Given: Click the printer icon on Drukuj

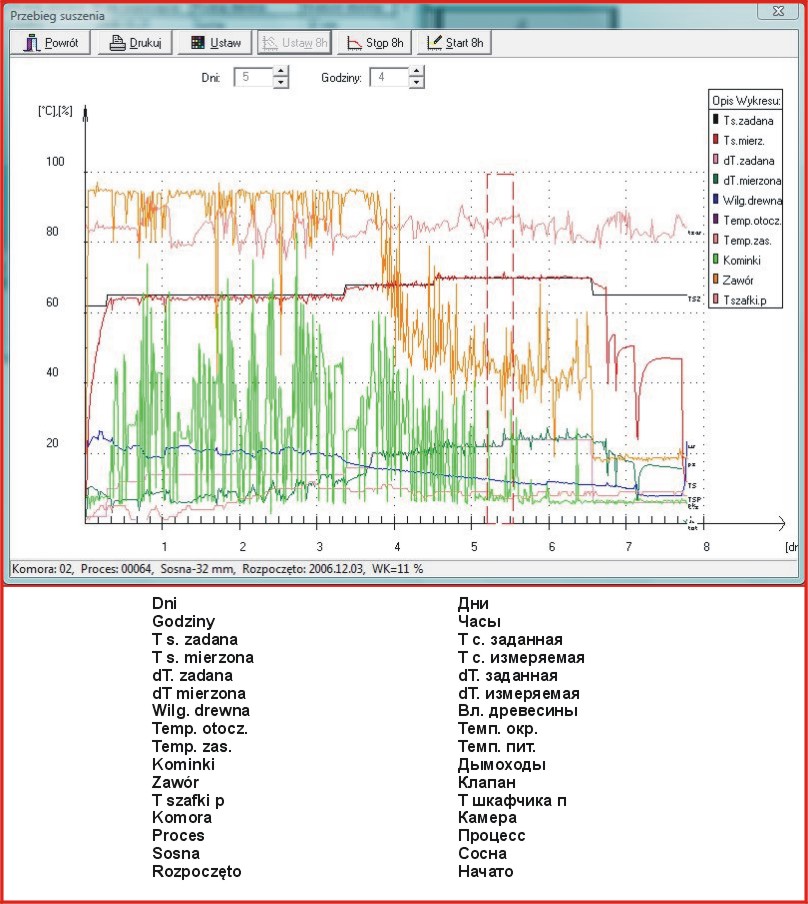Looking at the screenshot, I should pos(118,43).
